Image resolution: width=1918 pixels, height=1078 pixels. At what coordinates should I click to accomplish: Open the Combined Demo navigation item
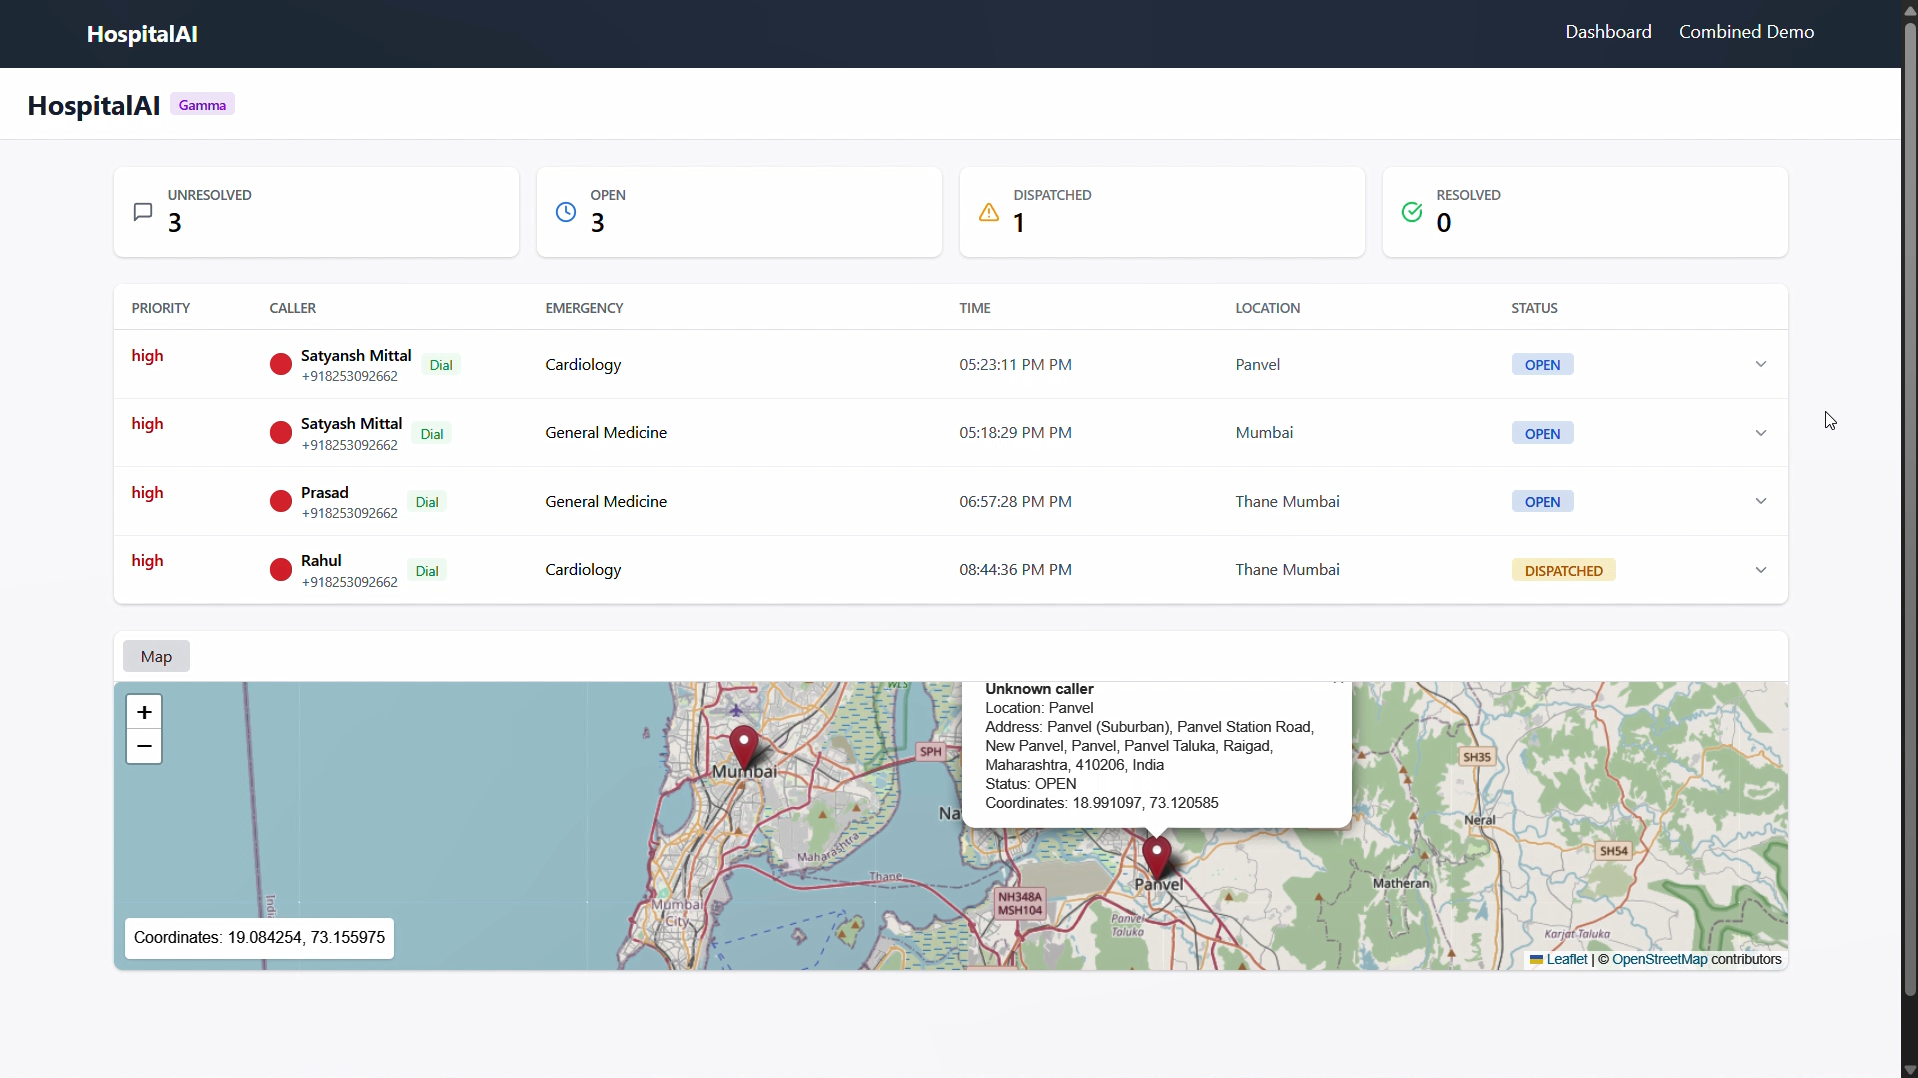1746,32
